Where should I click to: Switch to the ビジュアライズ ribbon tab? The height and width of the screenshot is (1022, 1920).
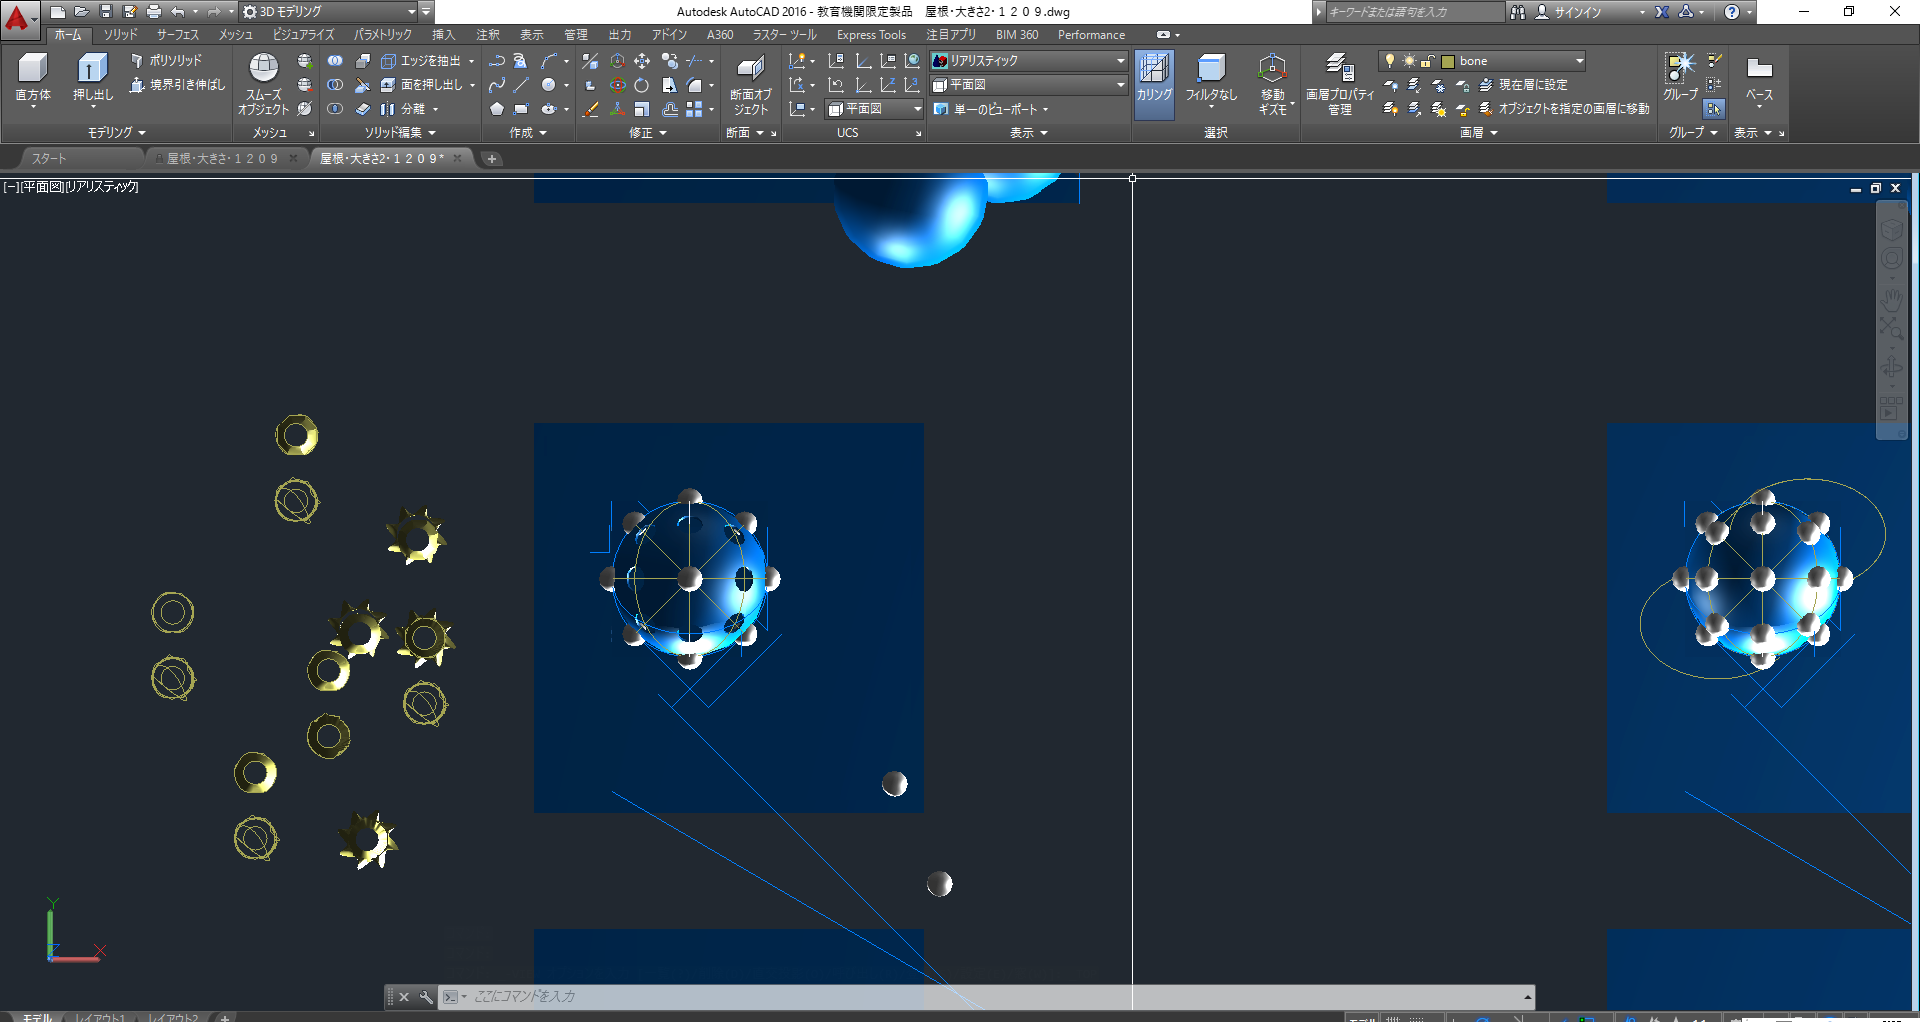[x=303, y=35]
